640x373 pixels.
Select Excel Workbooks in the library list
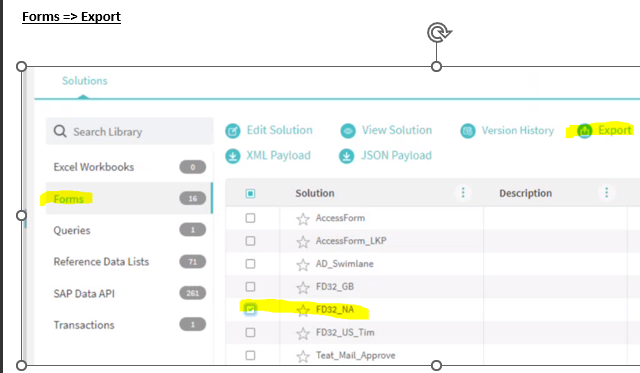(x=129, y=167)
